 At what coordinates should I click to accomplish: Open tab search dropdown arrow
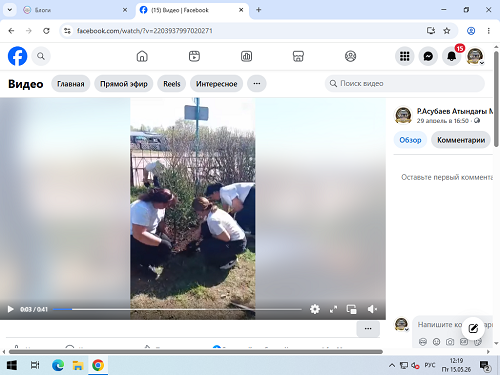tap(10, 10)
